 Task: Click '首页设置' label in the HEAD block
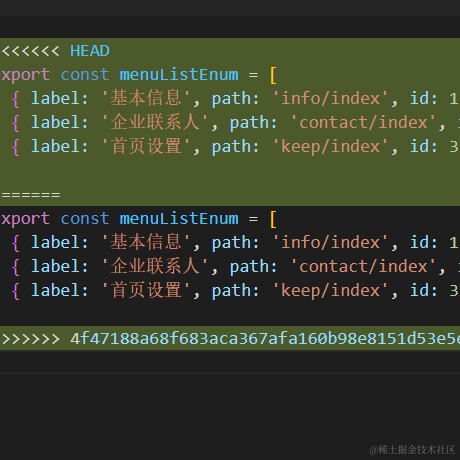[146, 146]
